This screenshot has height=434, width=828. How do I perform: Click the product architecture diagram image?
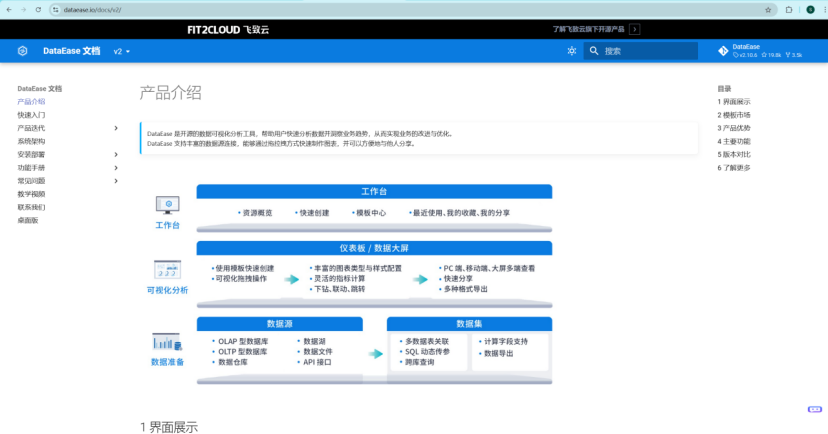click(350, 284)
